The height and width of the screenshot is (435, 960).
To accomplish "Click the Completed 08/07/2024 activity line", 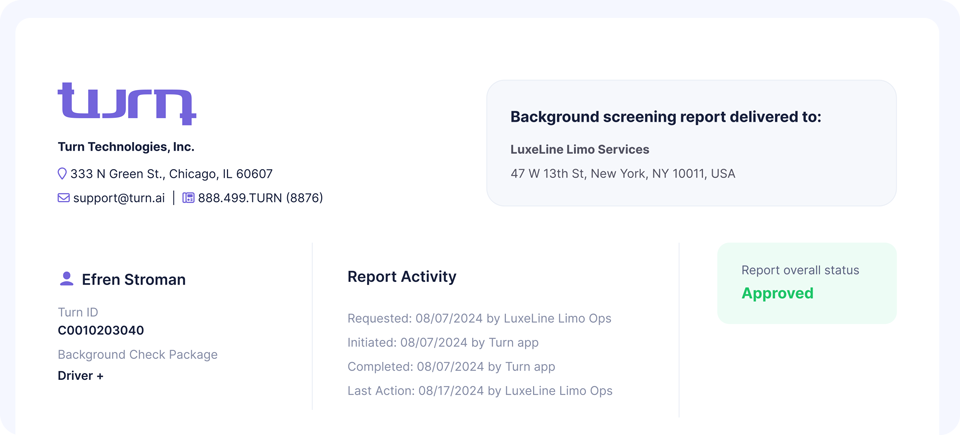I will 451,367.
